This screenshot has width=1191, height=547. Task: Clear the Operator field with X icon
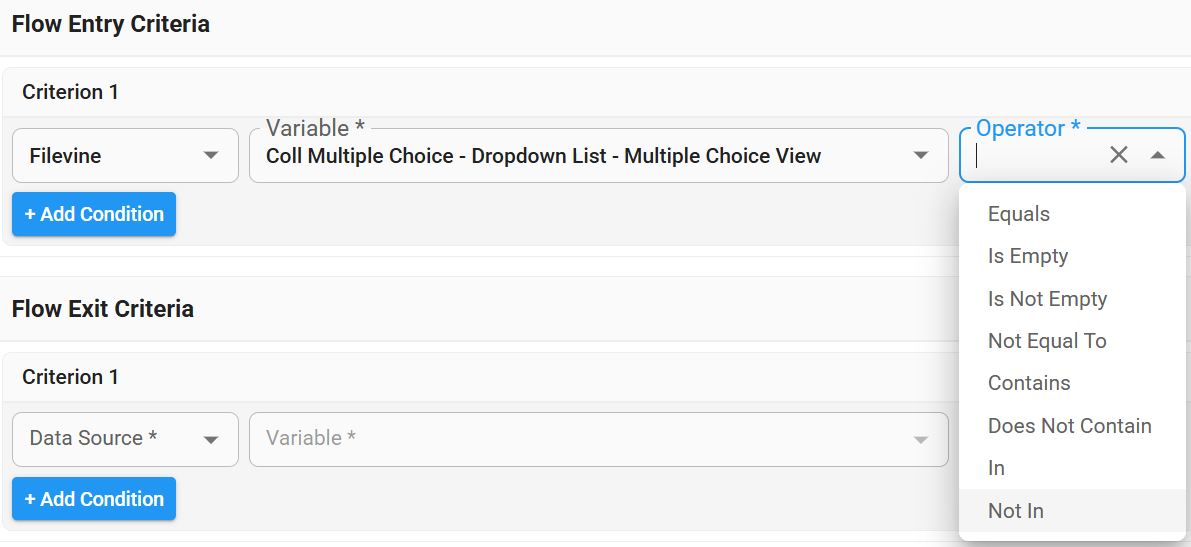[1119, 155]
